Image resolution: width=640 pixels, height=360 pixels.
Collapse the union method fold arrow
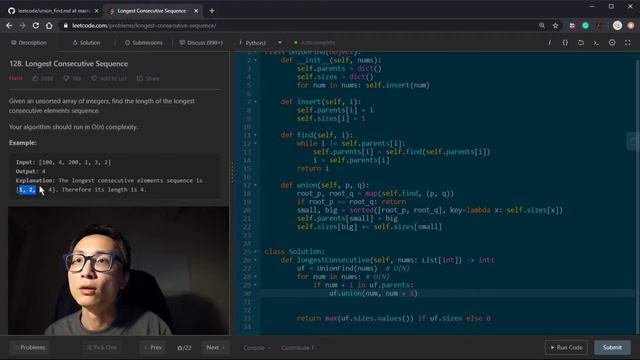point(256,185)
